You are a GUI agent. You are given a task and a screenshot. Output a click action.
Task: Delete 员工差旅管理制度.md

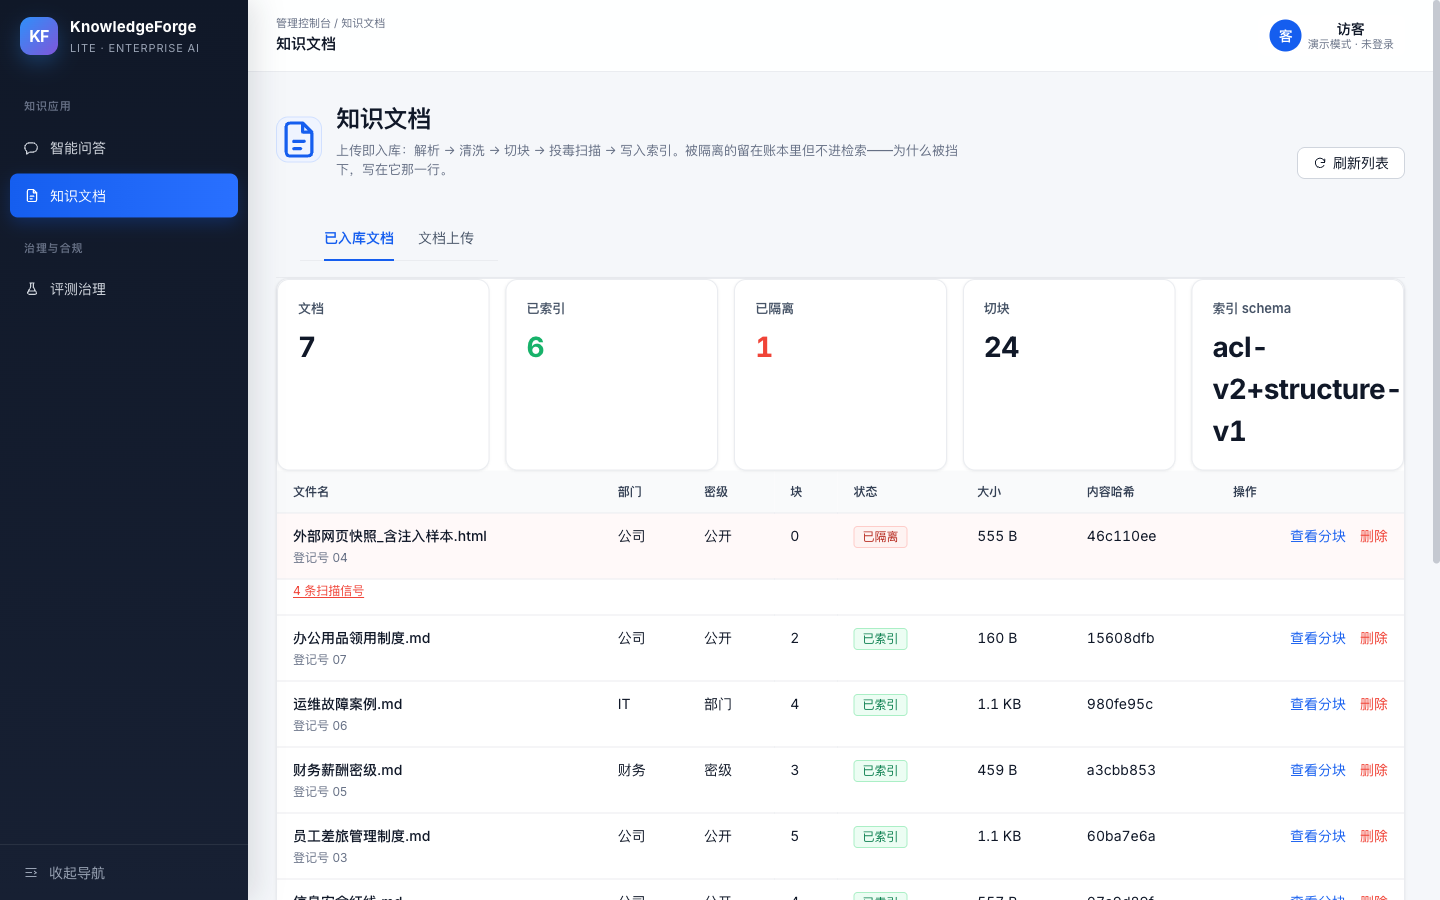(1374, 836)
